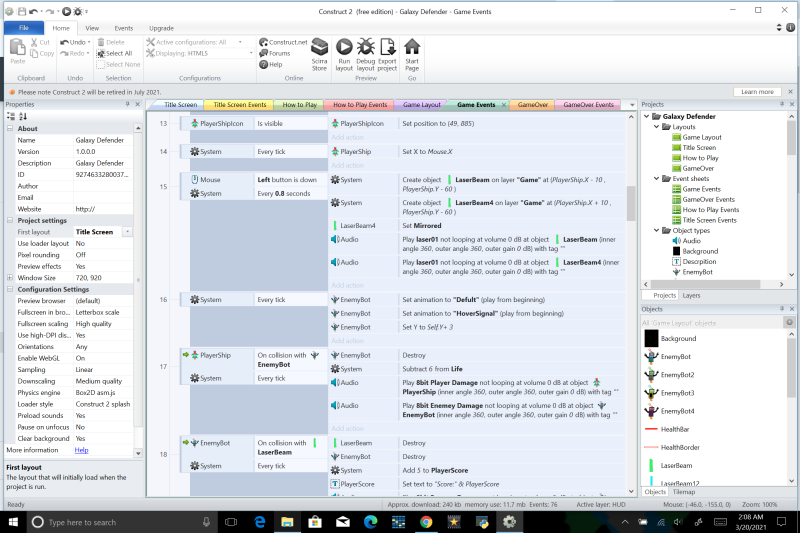This screenshot has width=800, height=533.
Task: Click the alphabetical sort icon in Properties
Action: [x=22, y=116]
